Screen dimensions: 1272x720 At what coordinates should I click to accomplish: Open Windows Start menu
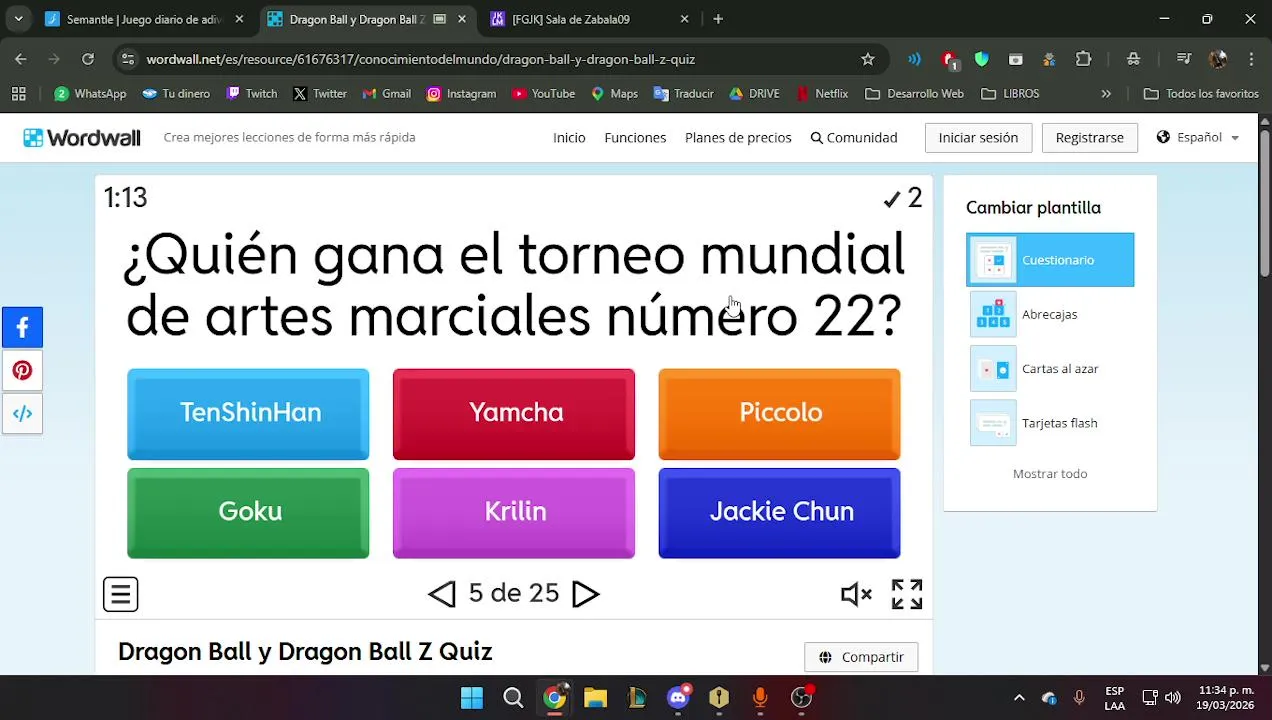point(472,698)
